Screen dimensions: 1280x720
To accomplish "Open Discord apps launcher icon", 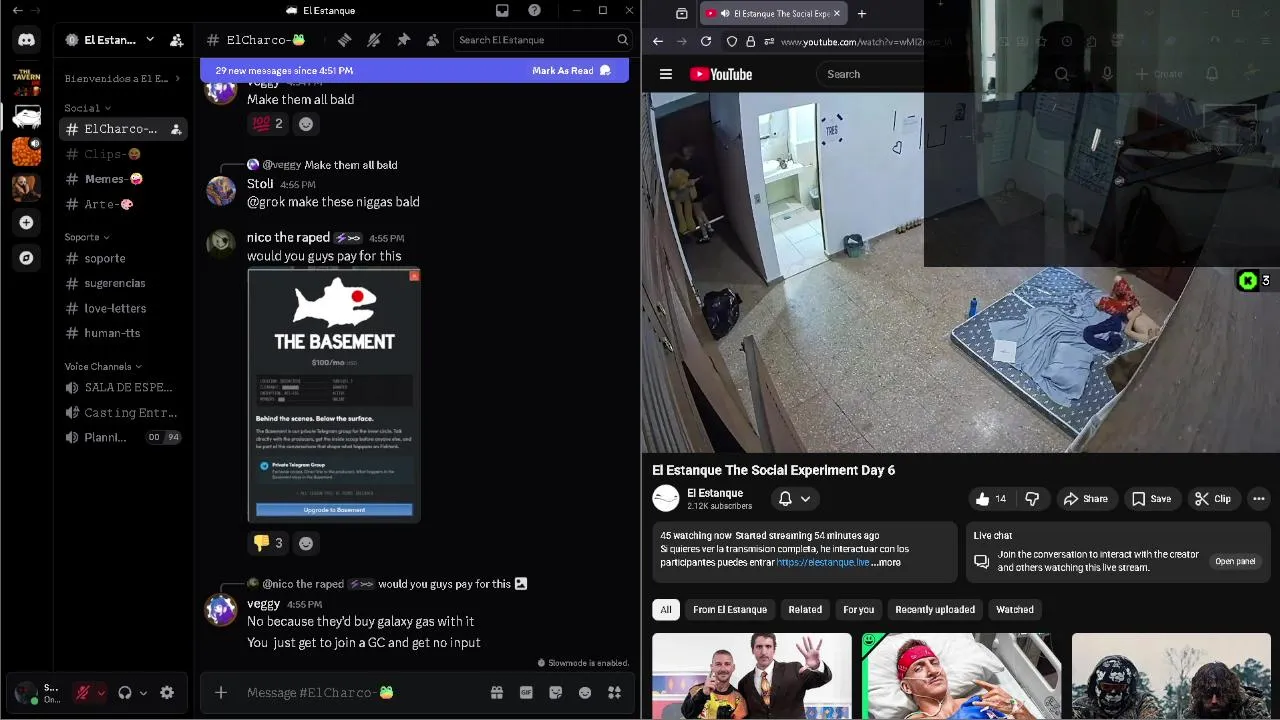I will tap(614, 692).
